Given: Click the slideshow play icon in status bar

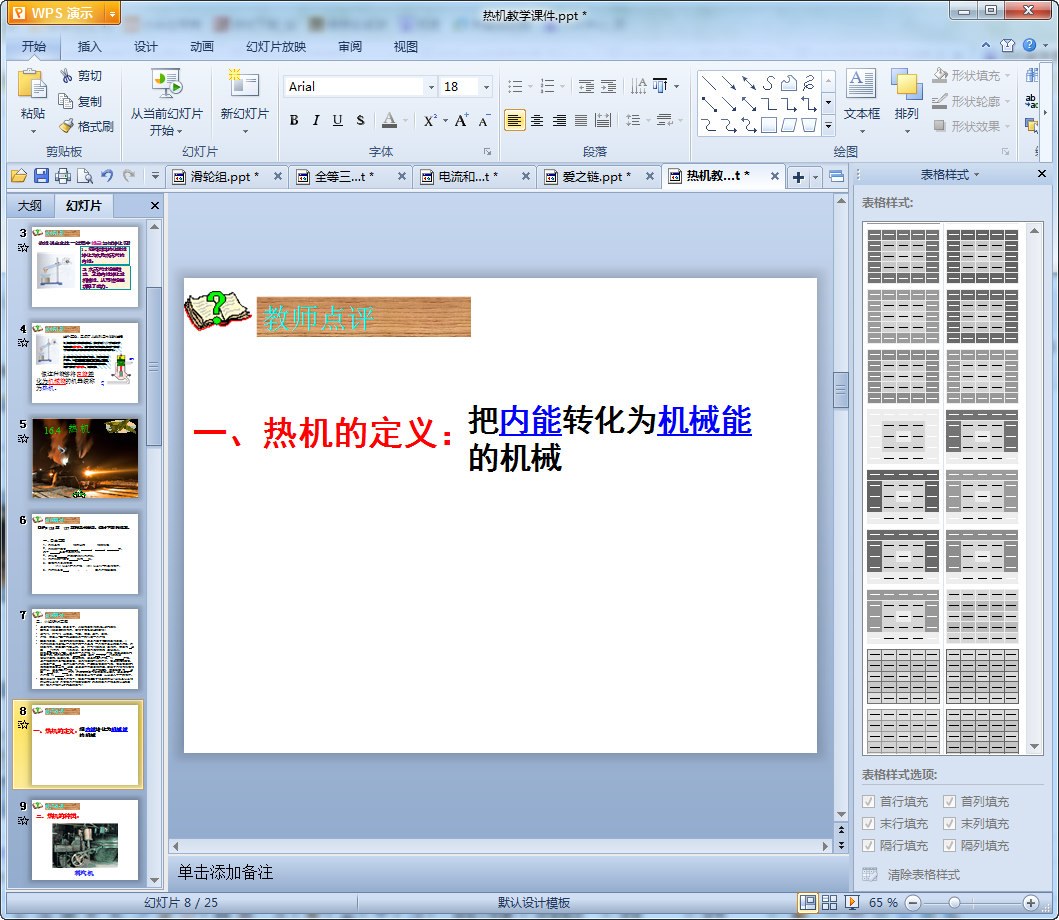Looking at the screenshot, I should point(852,902).
